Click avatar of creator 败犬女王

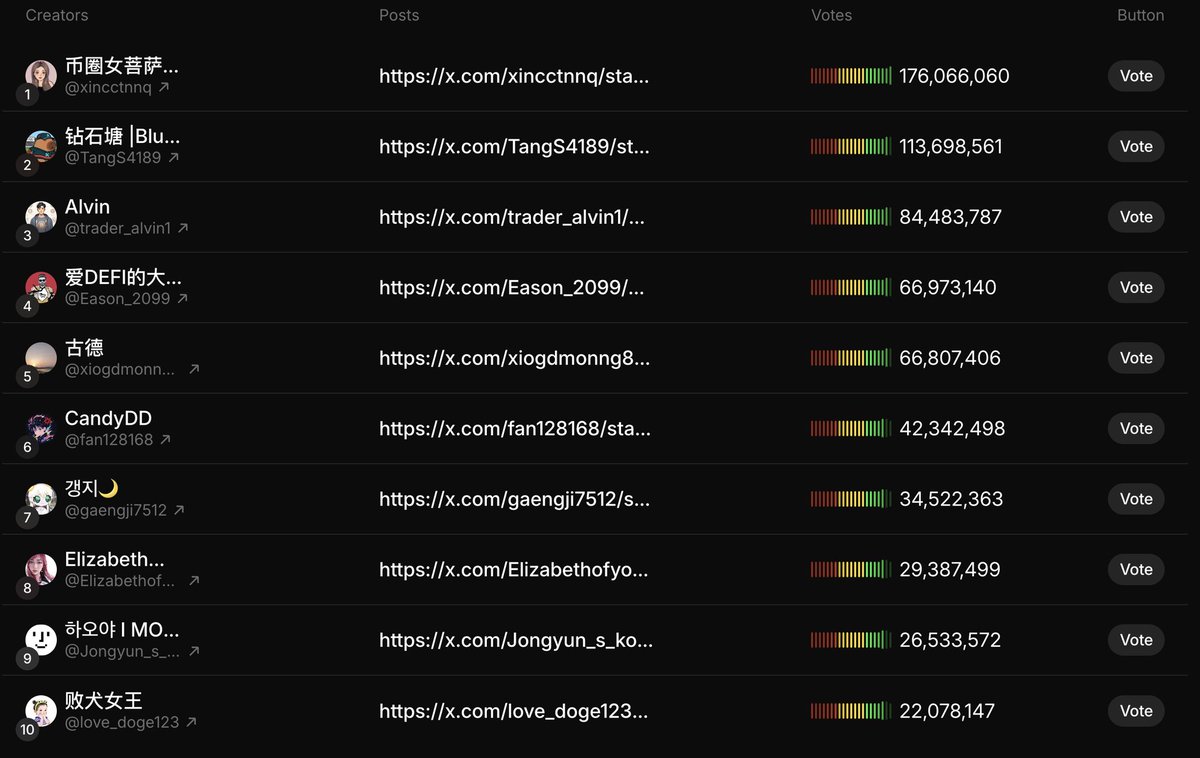coord(41,710)
